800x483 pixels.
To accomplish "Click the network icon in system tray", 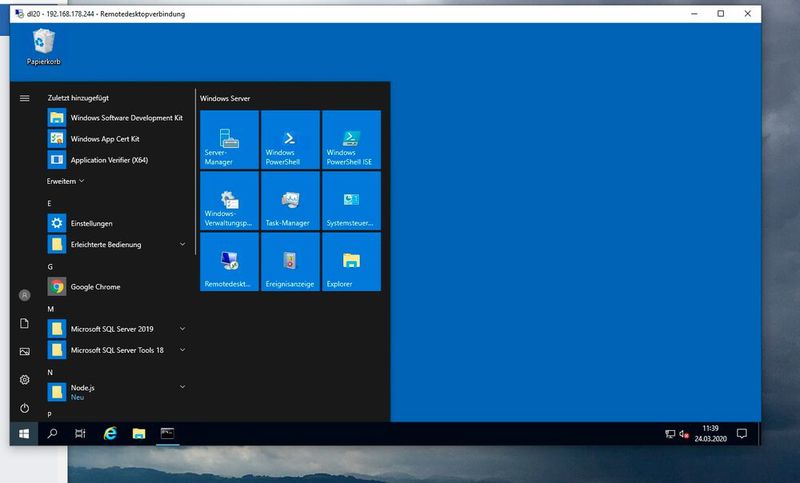I will 670,434.
